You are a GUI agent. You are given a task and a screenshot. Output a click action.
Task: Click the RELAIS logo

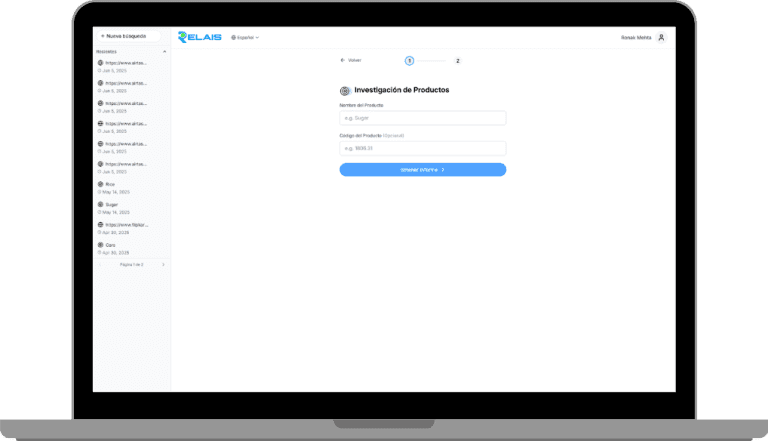200,37
